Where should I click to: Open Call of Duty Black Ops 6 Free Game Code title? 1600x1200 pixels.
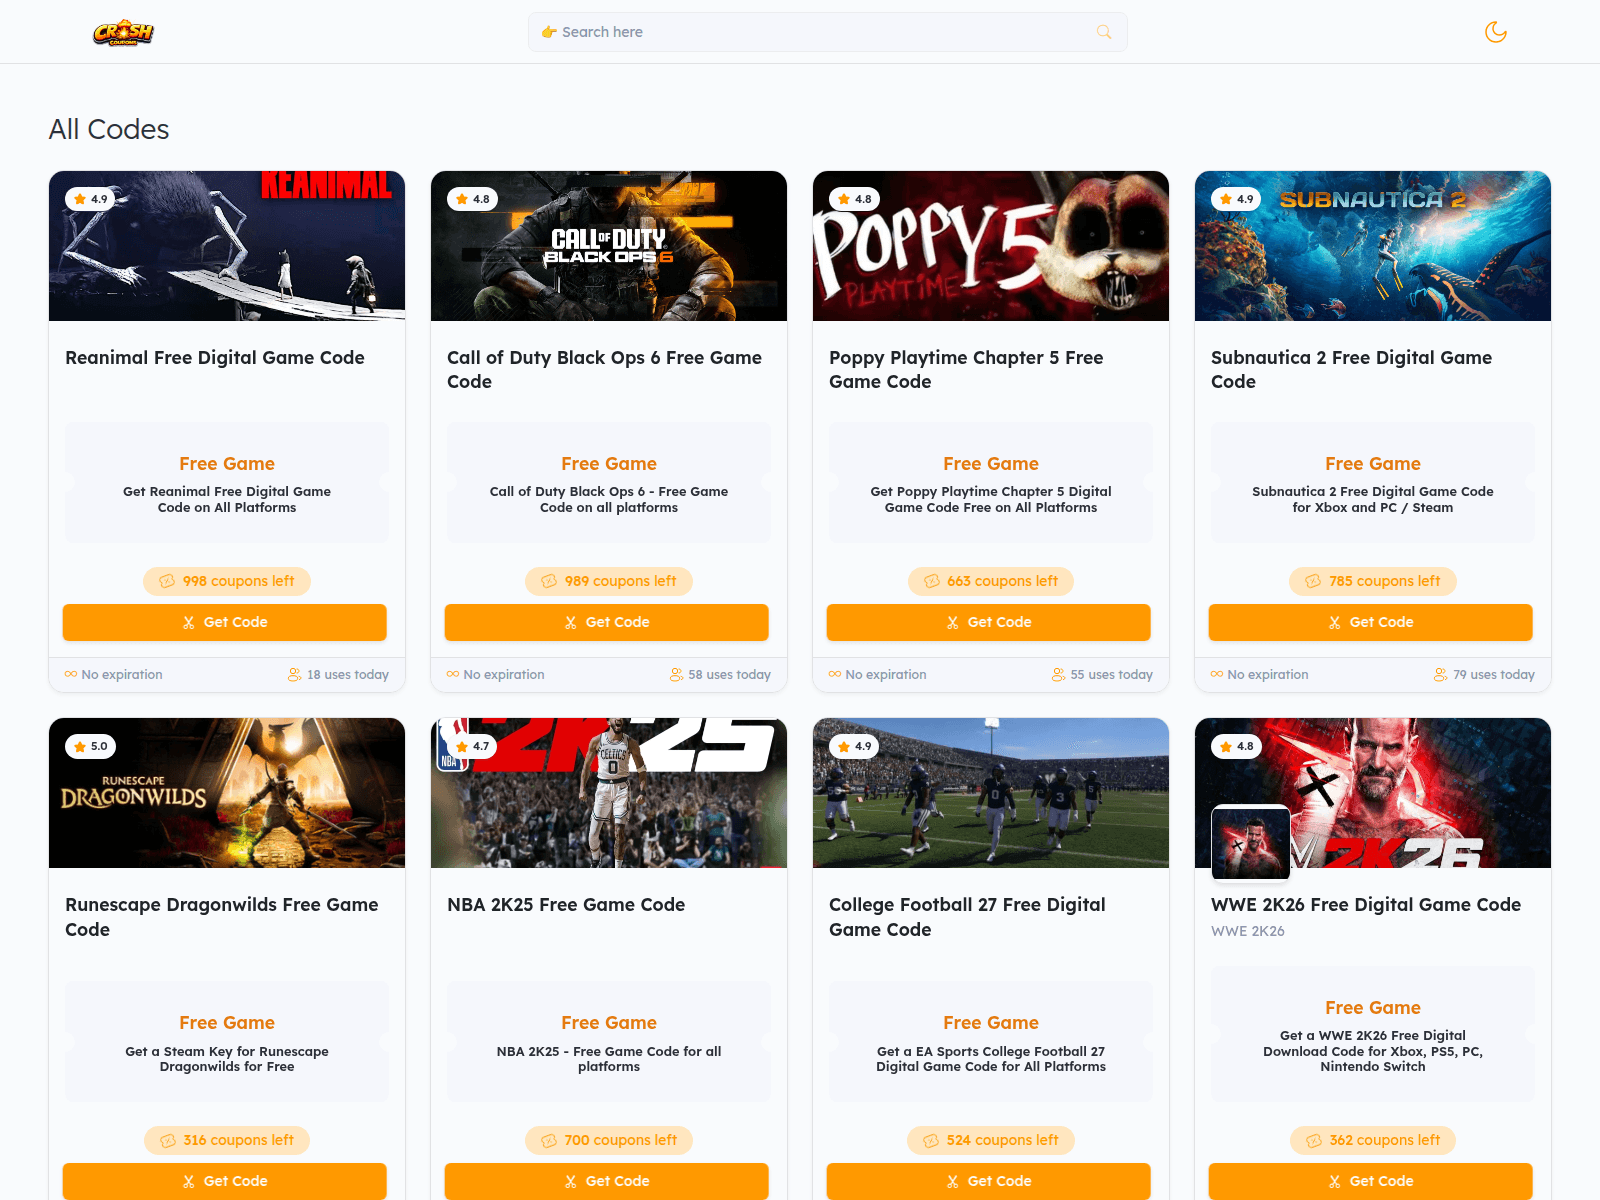[605, 370]
